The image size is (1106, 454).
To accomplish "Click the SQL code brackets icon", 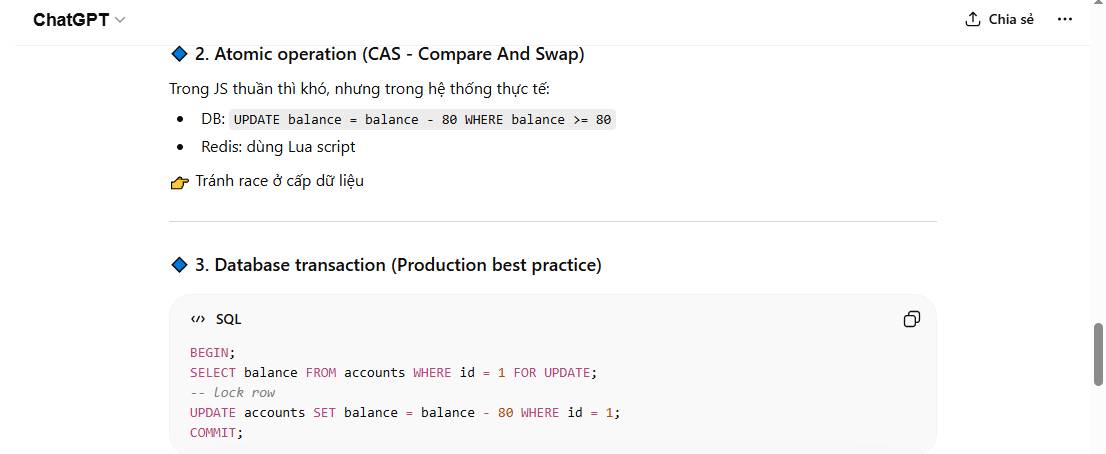I will coord(197,319).
